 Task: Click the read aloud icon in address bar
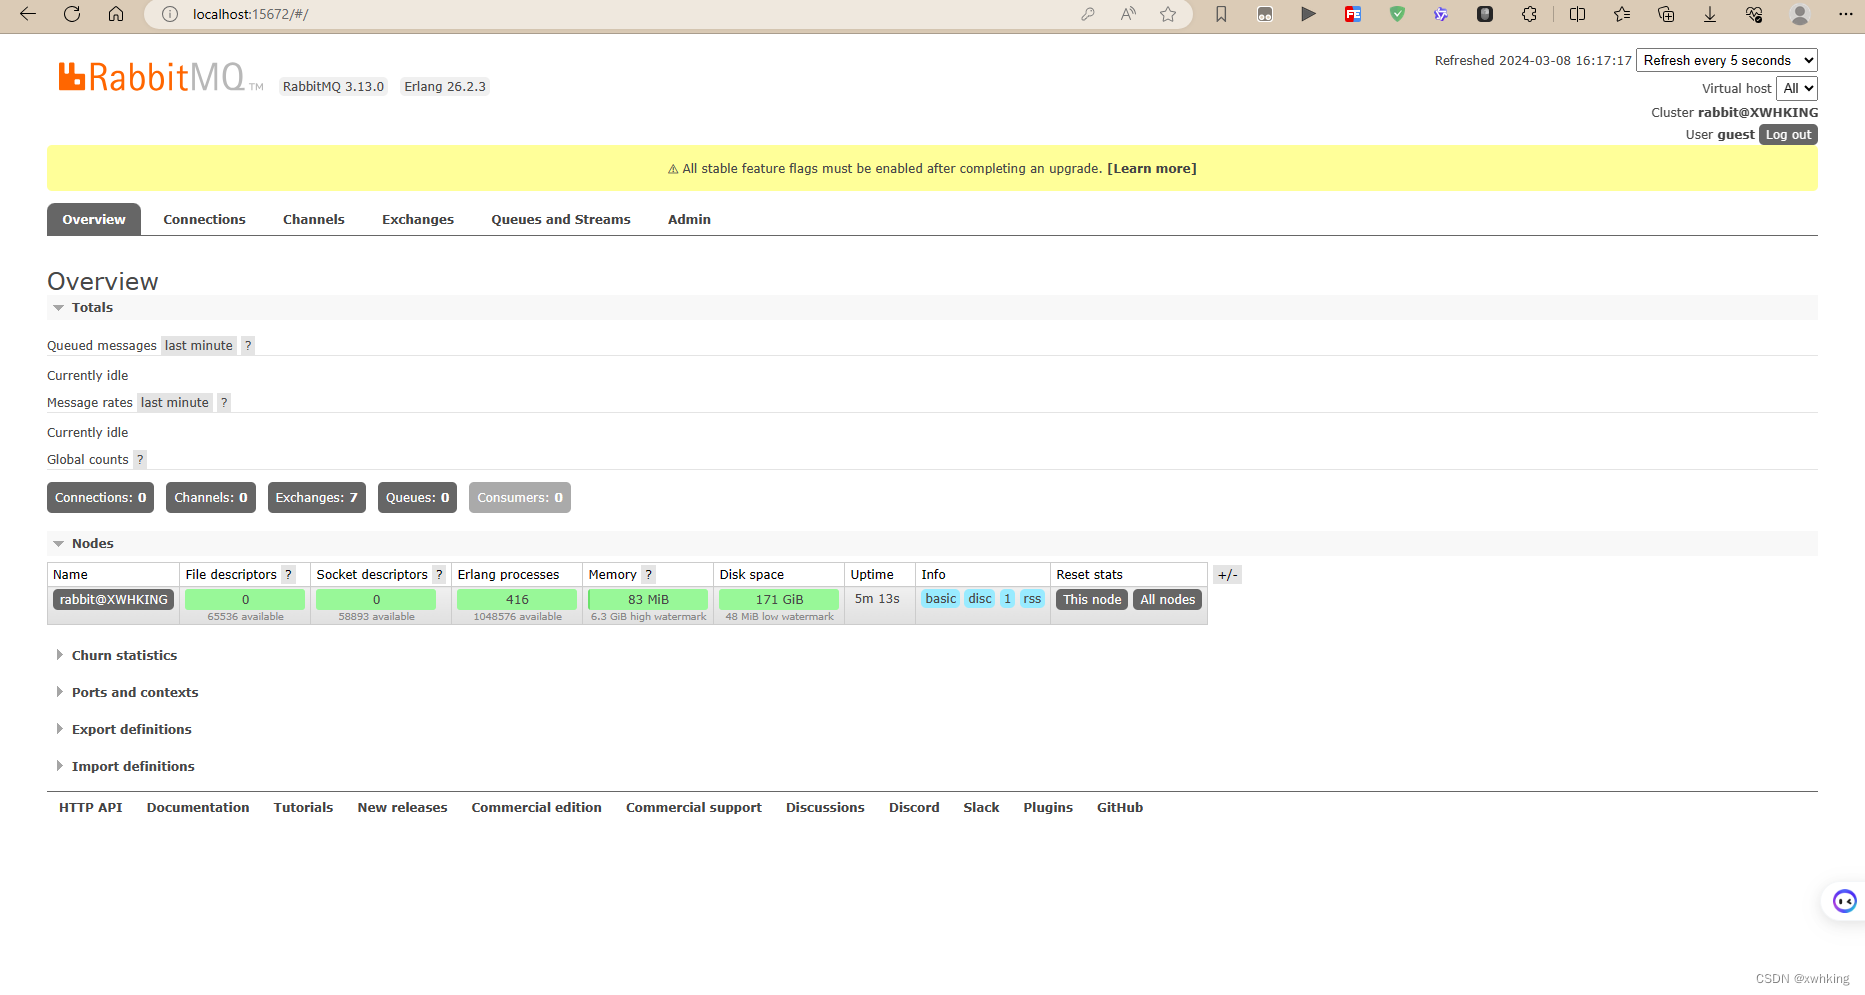pyautogui.click(x=1128, y=14)
